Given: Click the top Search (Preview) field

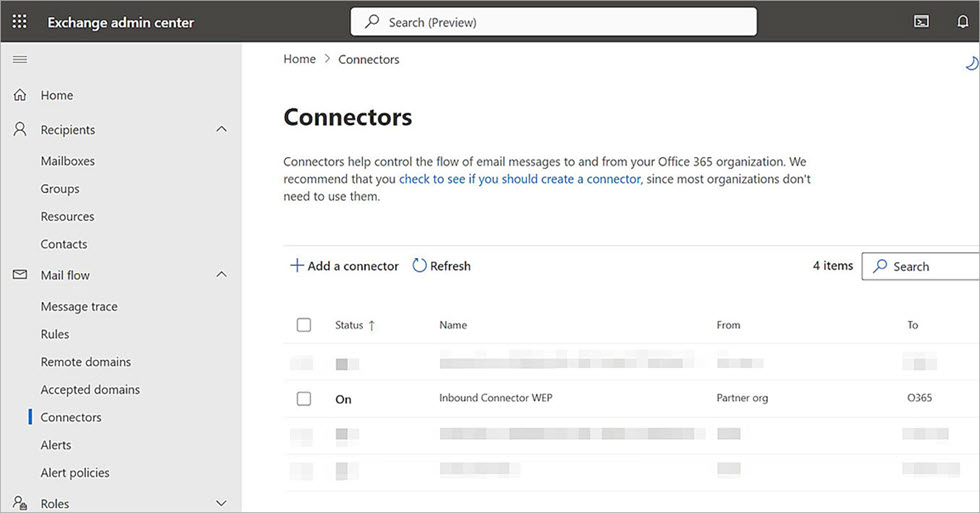Looking at the screenshot, I should (553, 22).
